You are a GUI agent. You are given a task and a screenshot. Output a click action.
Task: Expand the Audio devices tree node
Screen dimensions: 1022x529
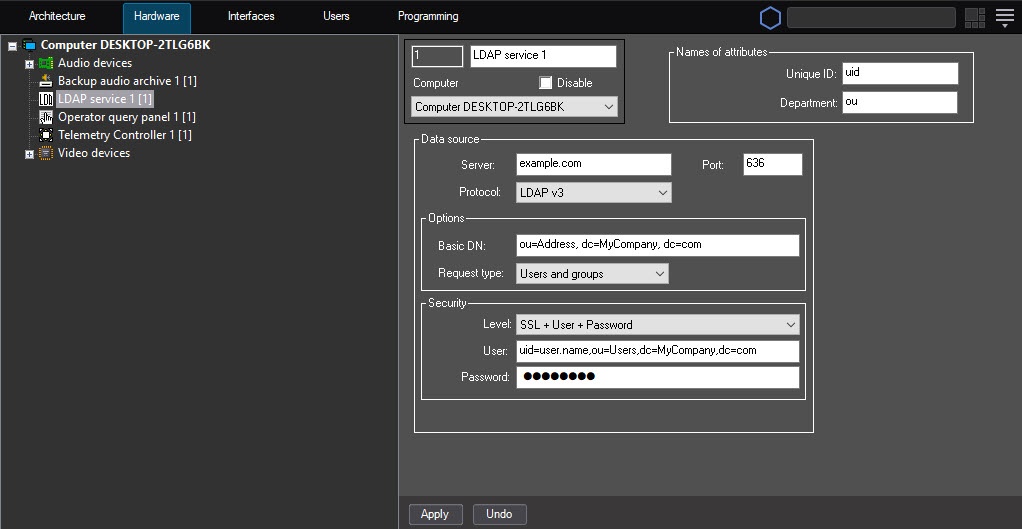29,64
